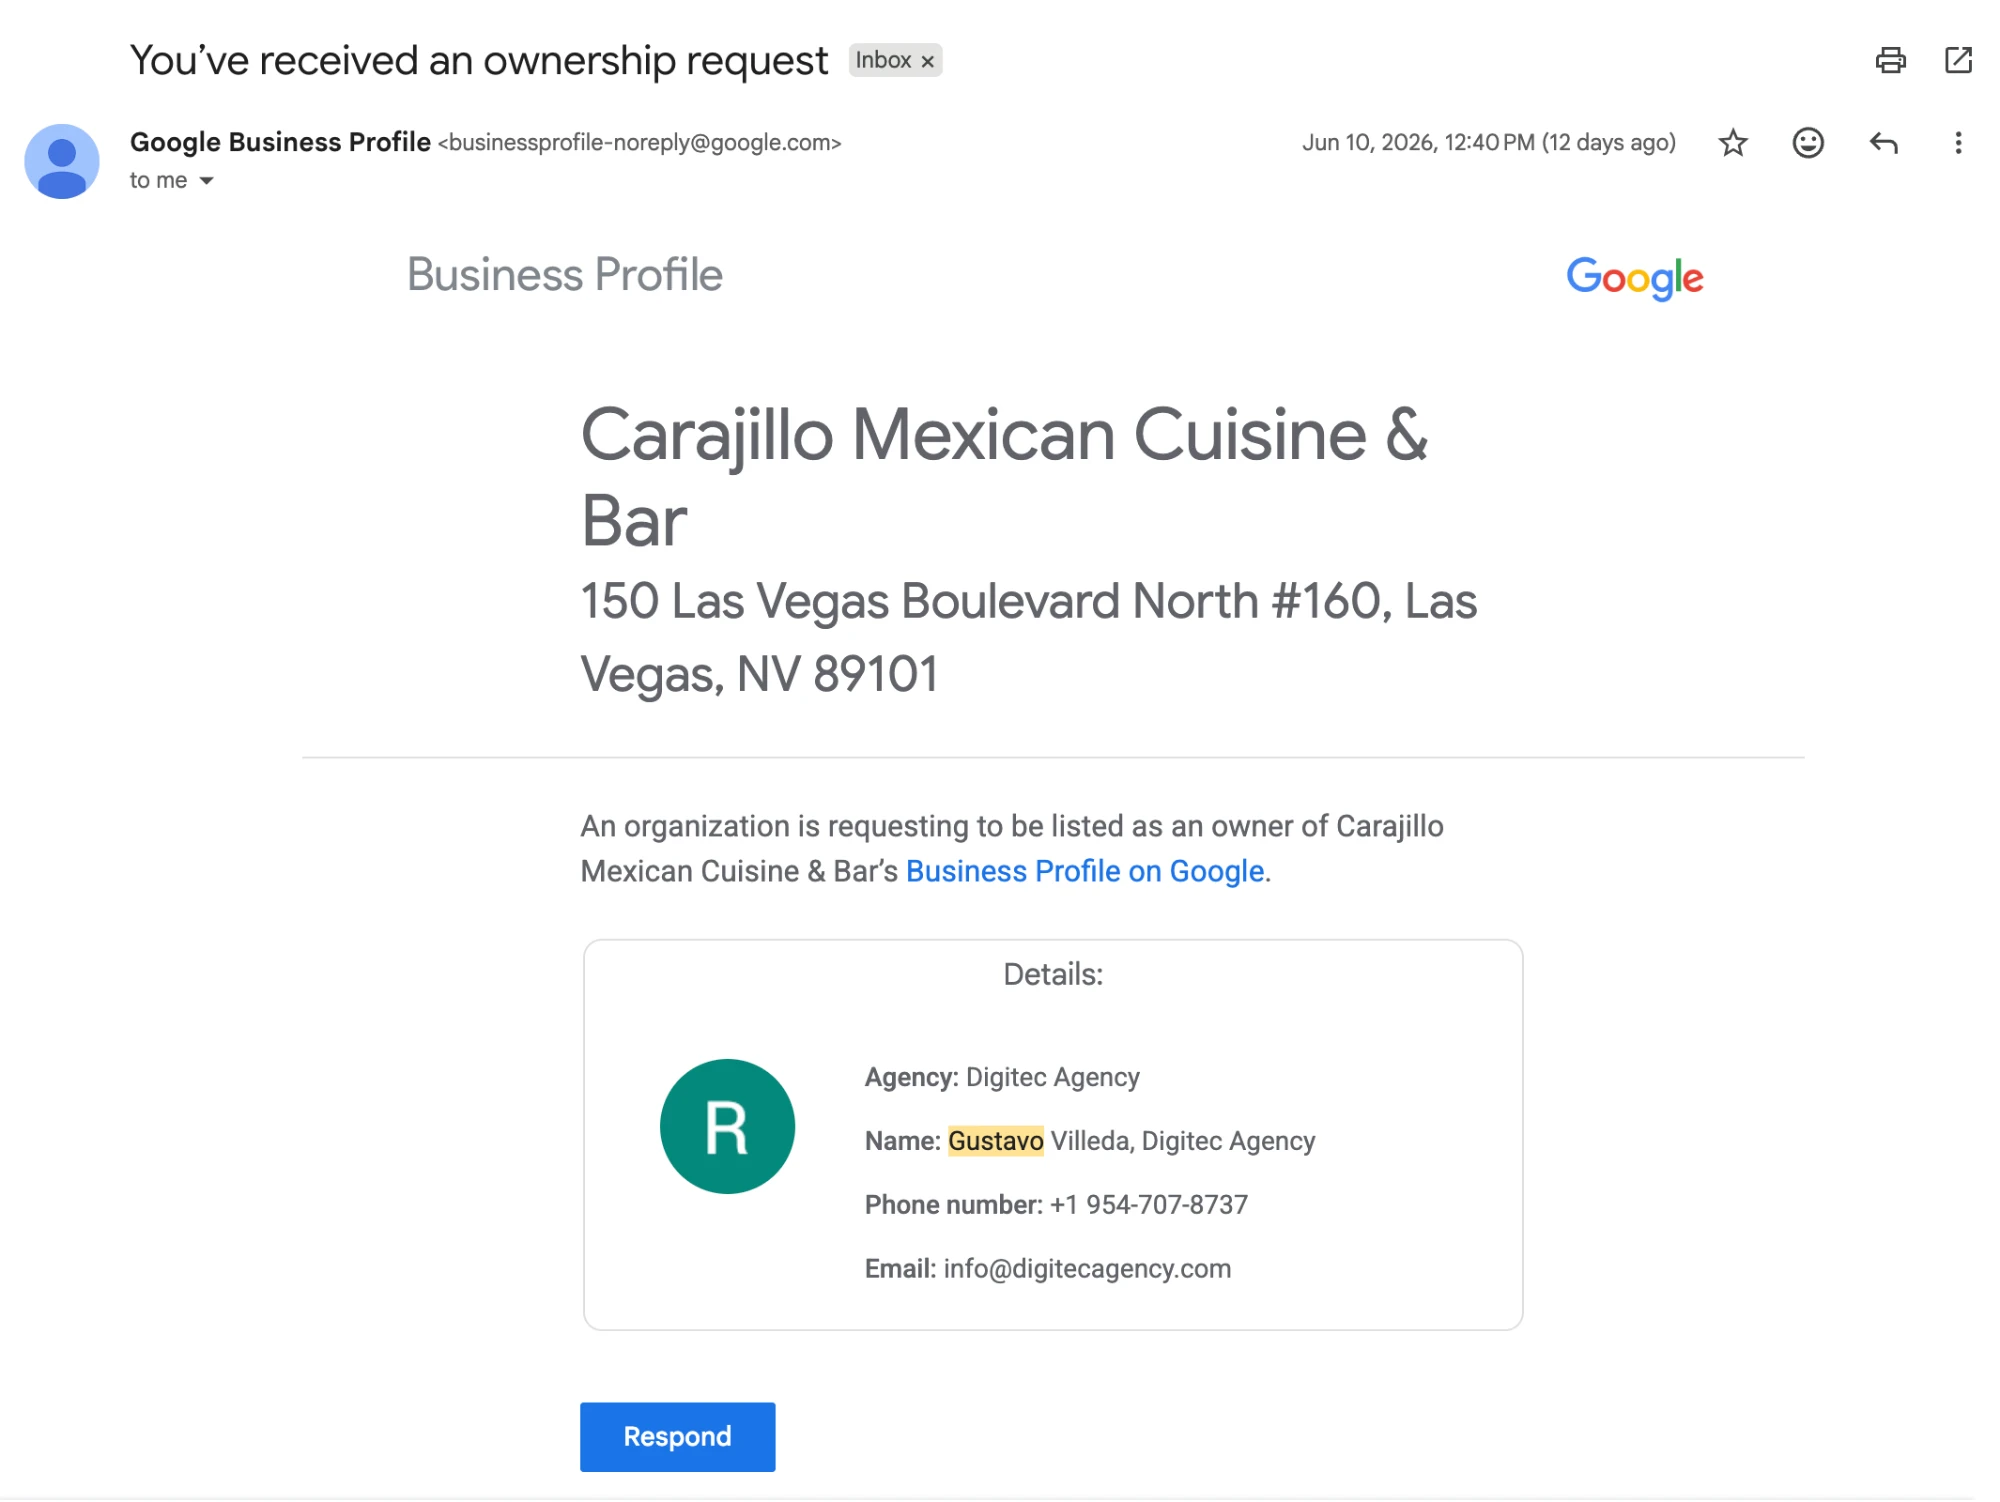Click the 'Agency: Digitec Agency' line
The image size is (2000, 1502).
tap(1002, 1077)
